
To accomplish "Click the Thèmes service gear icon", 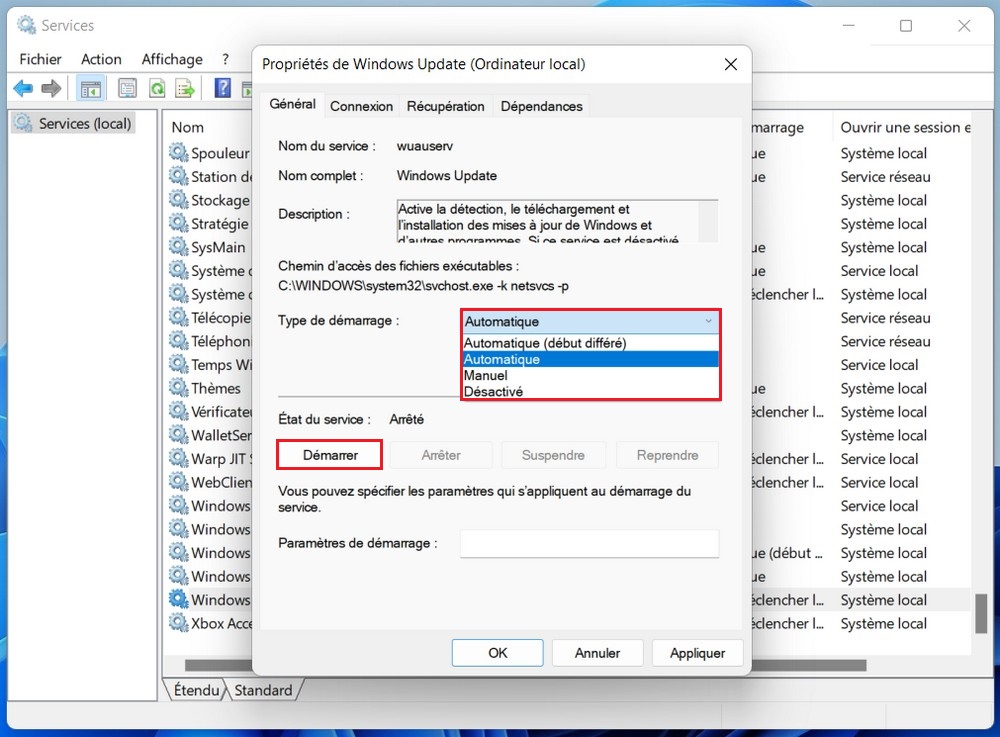I will pyautogui.click(x=179, y=388).
